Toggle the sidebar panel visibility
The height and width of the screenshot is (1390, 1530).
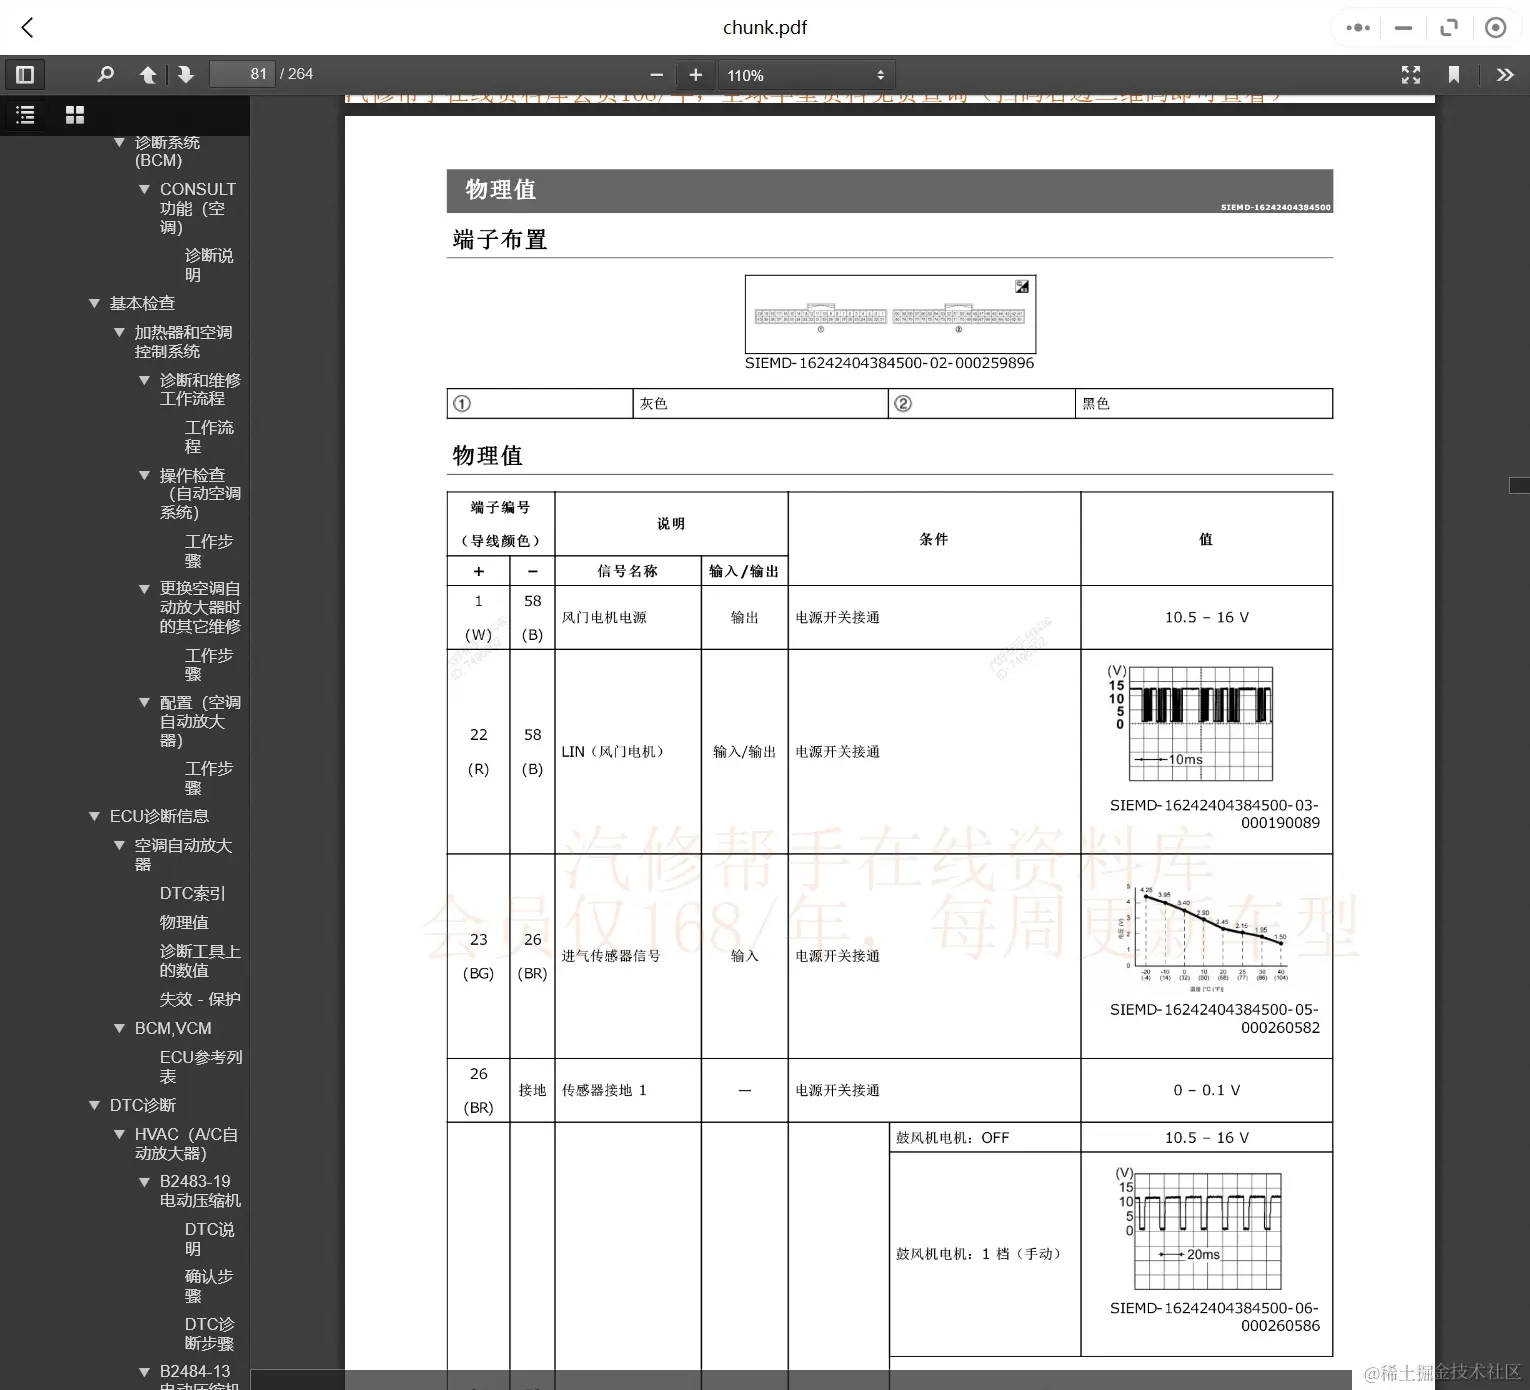pos(25,74)
